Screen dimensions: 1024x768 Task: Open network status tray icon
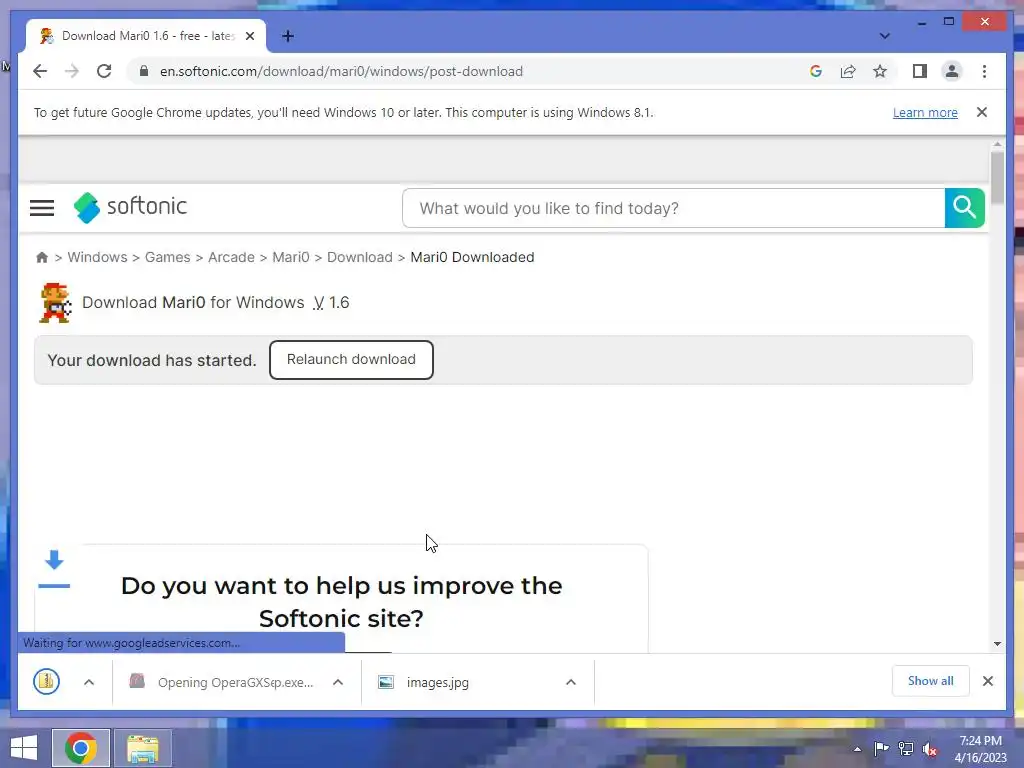tap(906, 748)
